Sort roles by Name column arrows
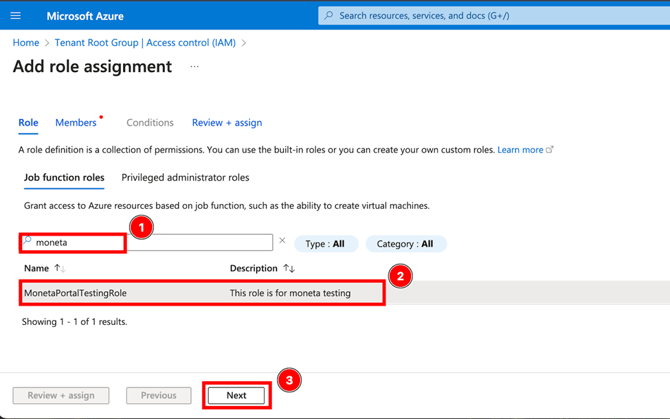The width and height of the screenshot is (670, 419). pos(59,269)
